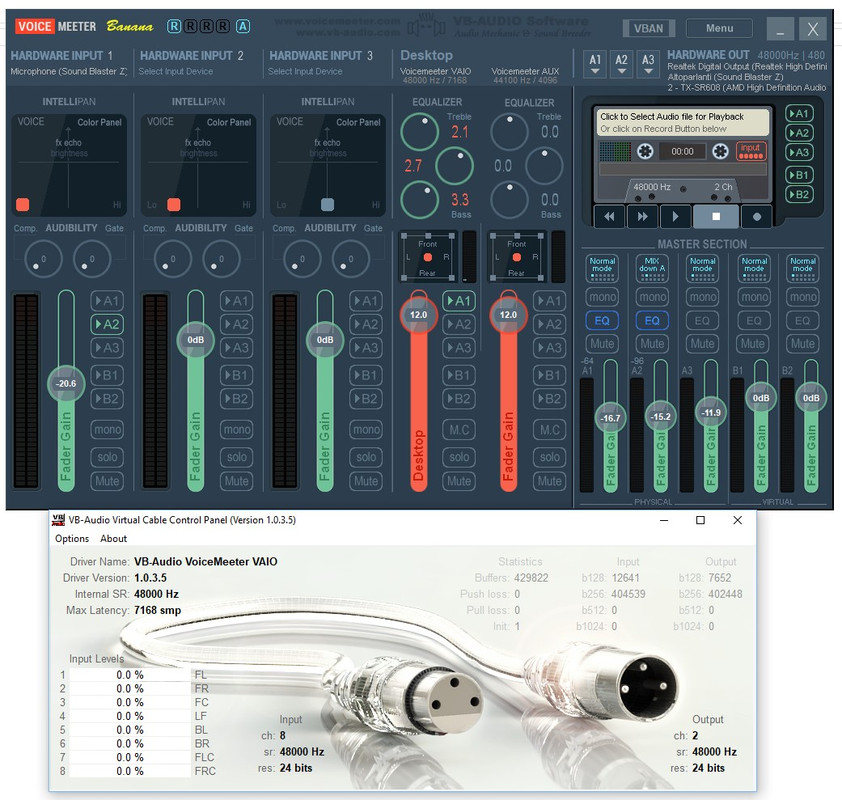The height and width of the screenshot is (800, 842).
Task: Open A1 hardware output device dropdown
Action: pos(595,64)
